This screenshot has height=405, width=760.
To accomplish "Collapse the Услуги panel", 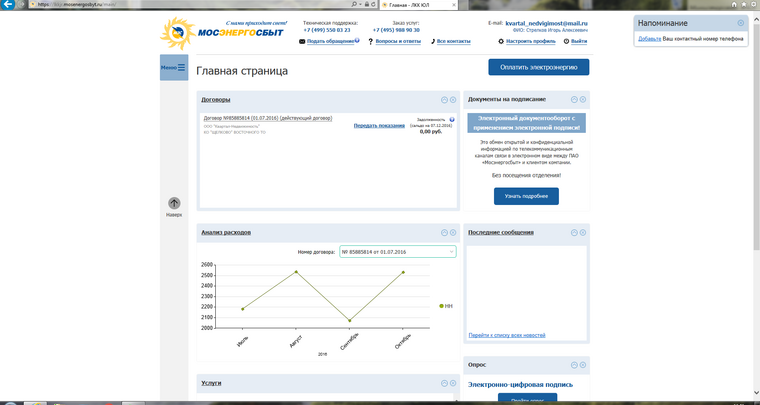I will (x=444, y=383).
